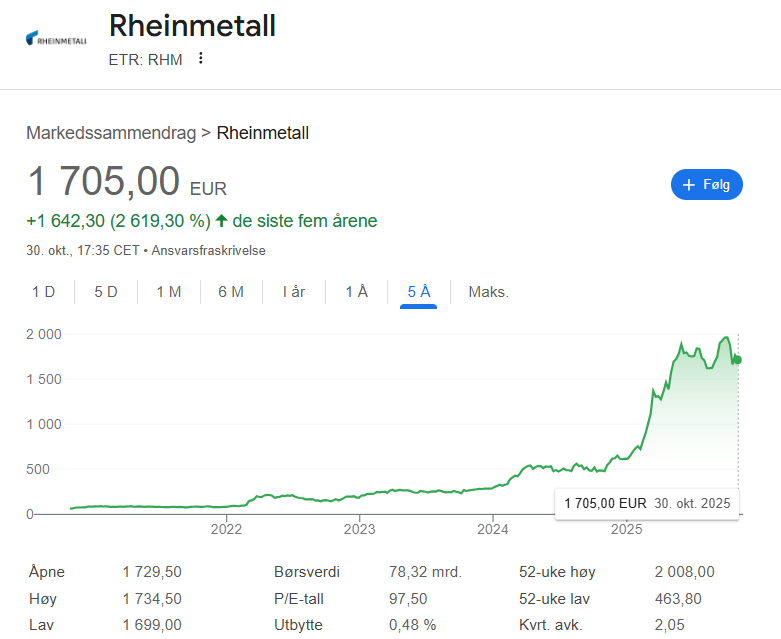The image size is (781, 639).
Task: Click the Rheinmetall company logo
Action: pos(56,39)
